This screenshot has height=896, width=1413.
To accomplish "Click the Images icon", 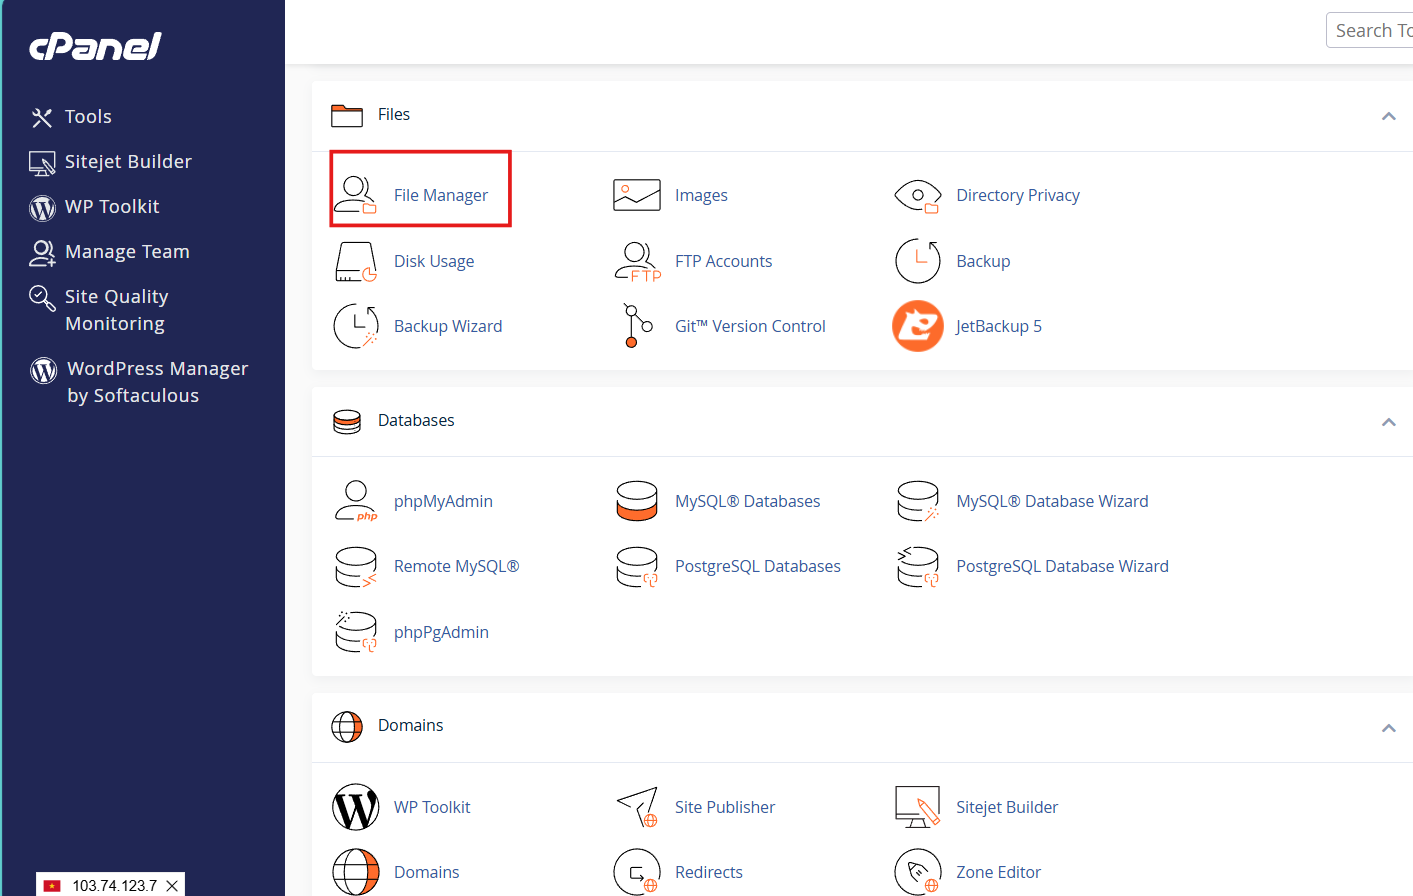I will click(x=637, y=195).
